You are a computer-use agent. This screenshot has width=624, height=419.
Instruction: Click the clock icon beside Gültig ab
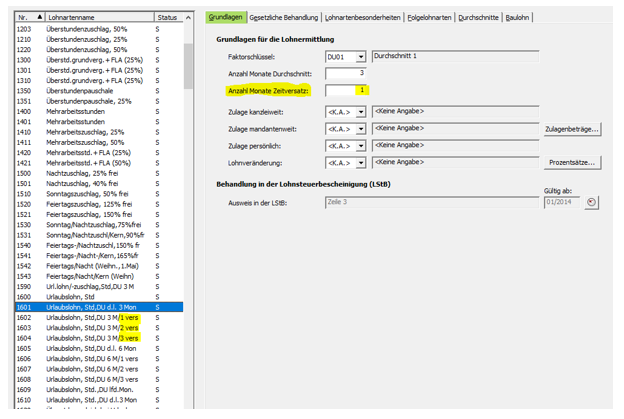[591, 202]
